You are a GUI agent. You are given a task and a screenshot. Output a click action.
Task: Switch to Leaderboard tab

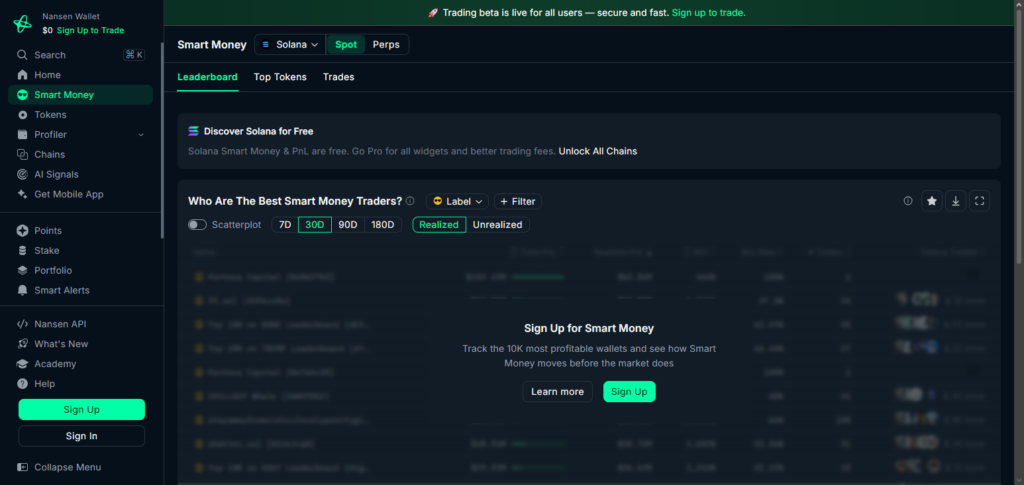tap(208, 77)
